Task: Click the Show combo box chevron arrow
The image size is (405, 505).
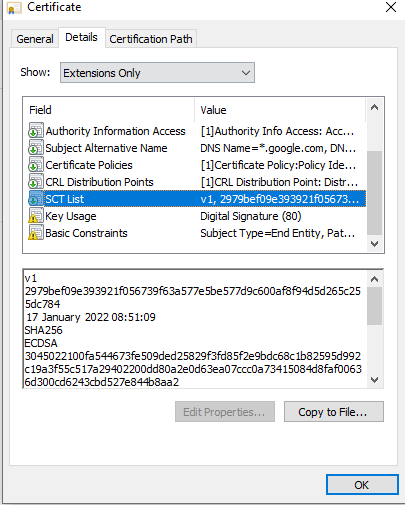Action: 246,73
